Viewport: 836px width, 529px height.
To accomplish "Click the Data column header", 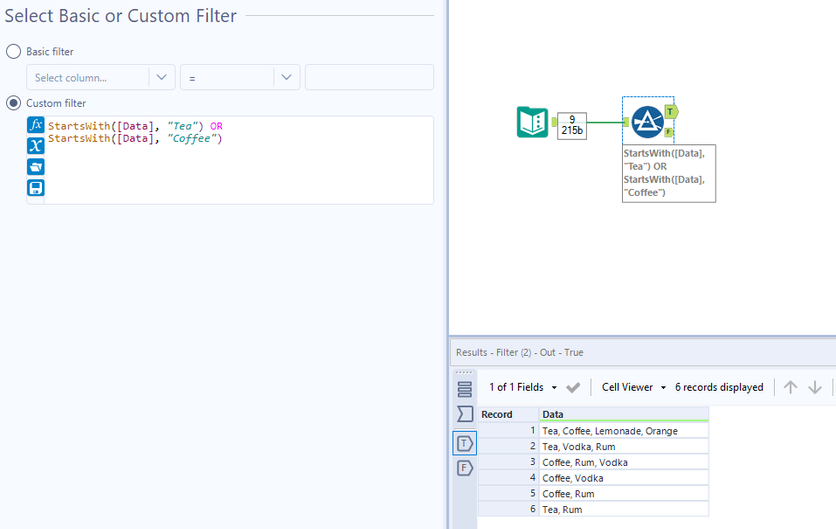I will tap(624, 414).
